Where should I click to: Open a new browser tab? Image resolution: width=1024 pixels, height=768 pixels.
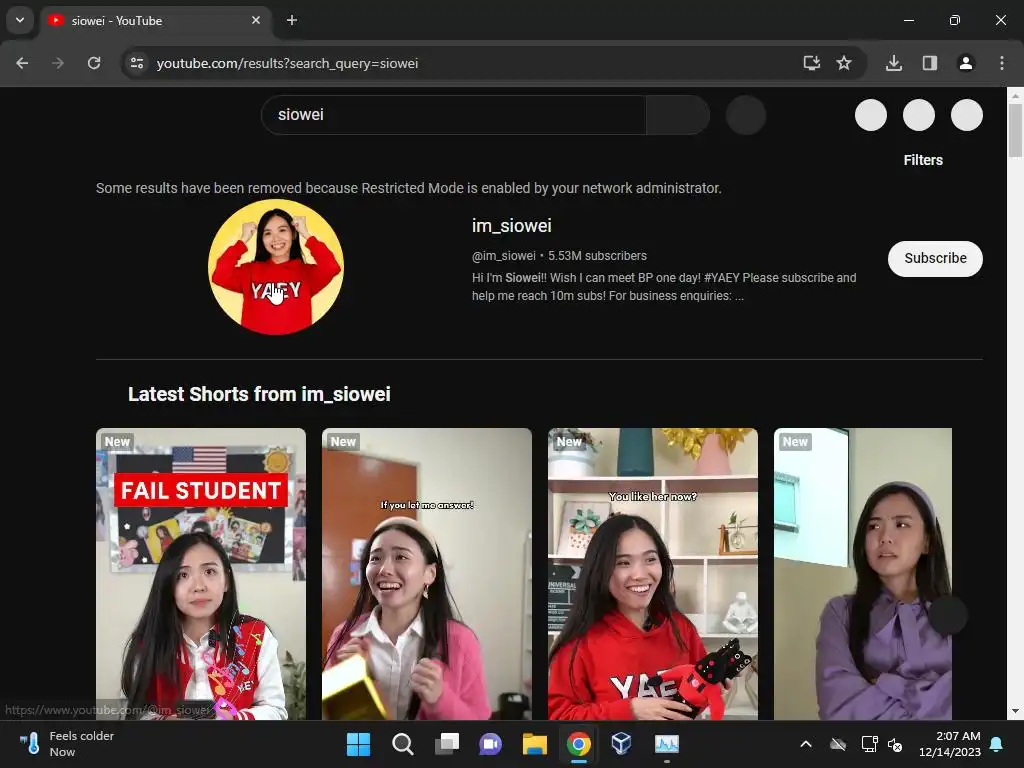(x=292, y=20)
